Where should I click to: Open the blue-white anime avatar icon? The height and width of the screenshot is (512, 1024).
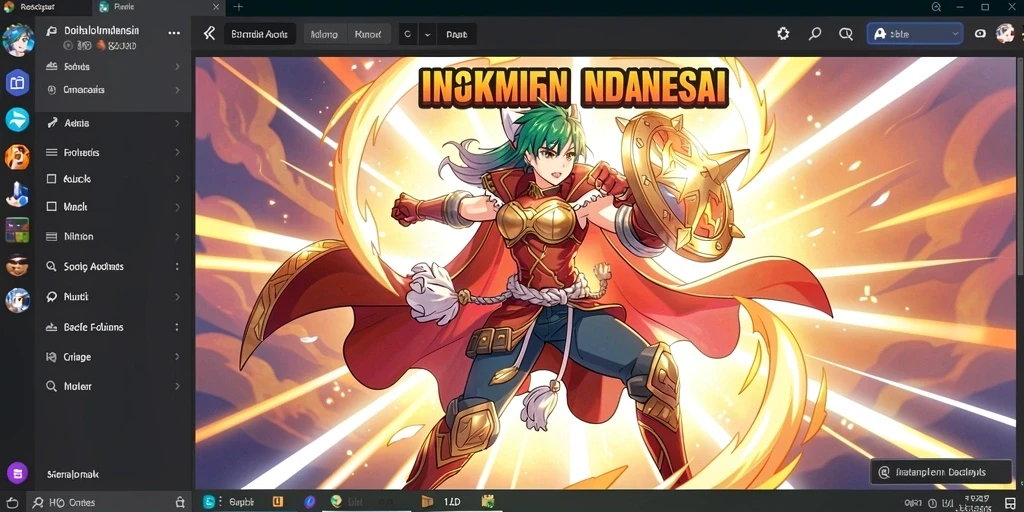(17, 300)
